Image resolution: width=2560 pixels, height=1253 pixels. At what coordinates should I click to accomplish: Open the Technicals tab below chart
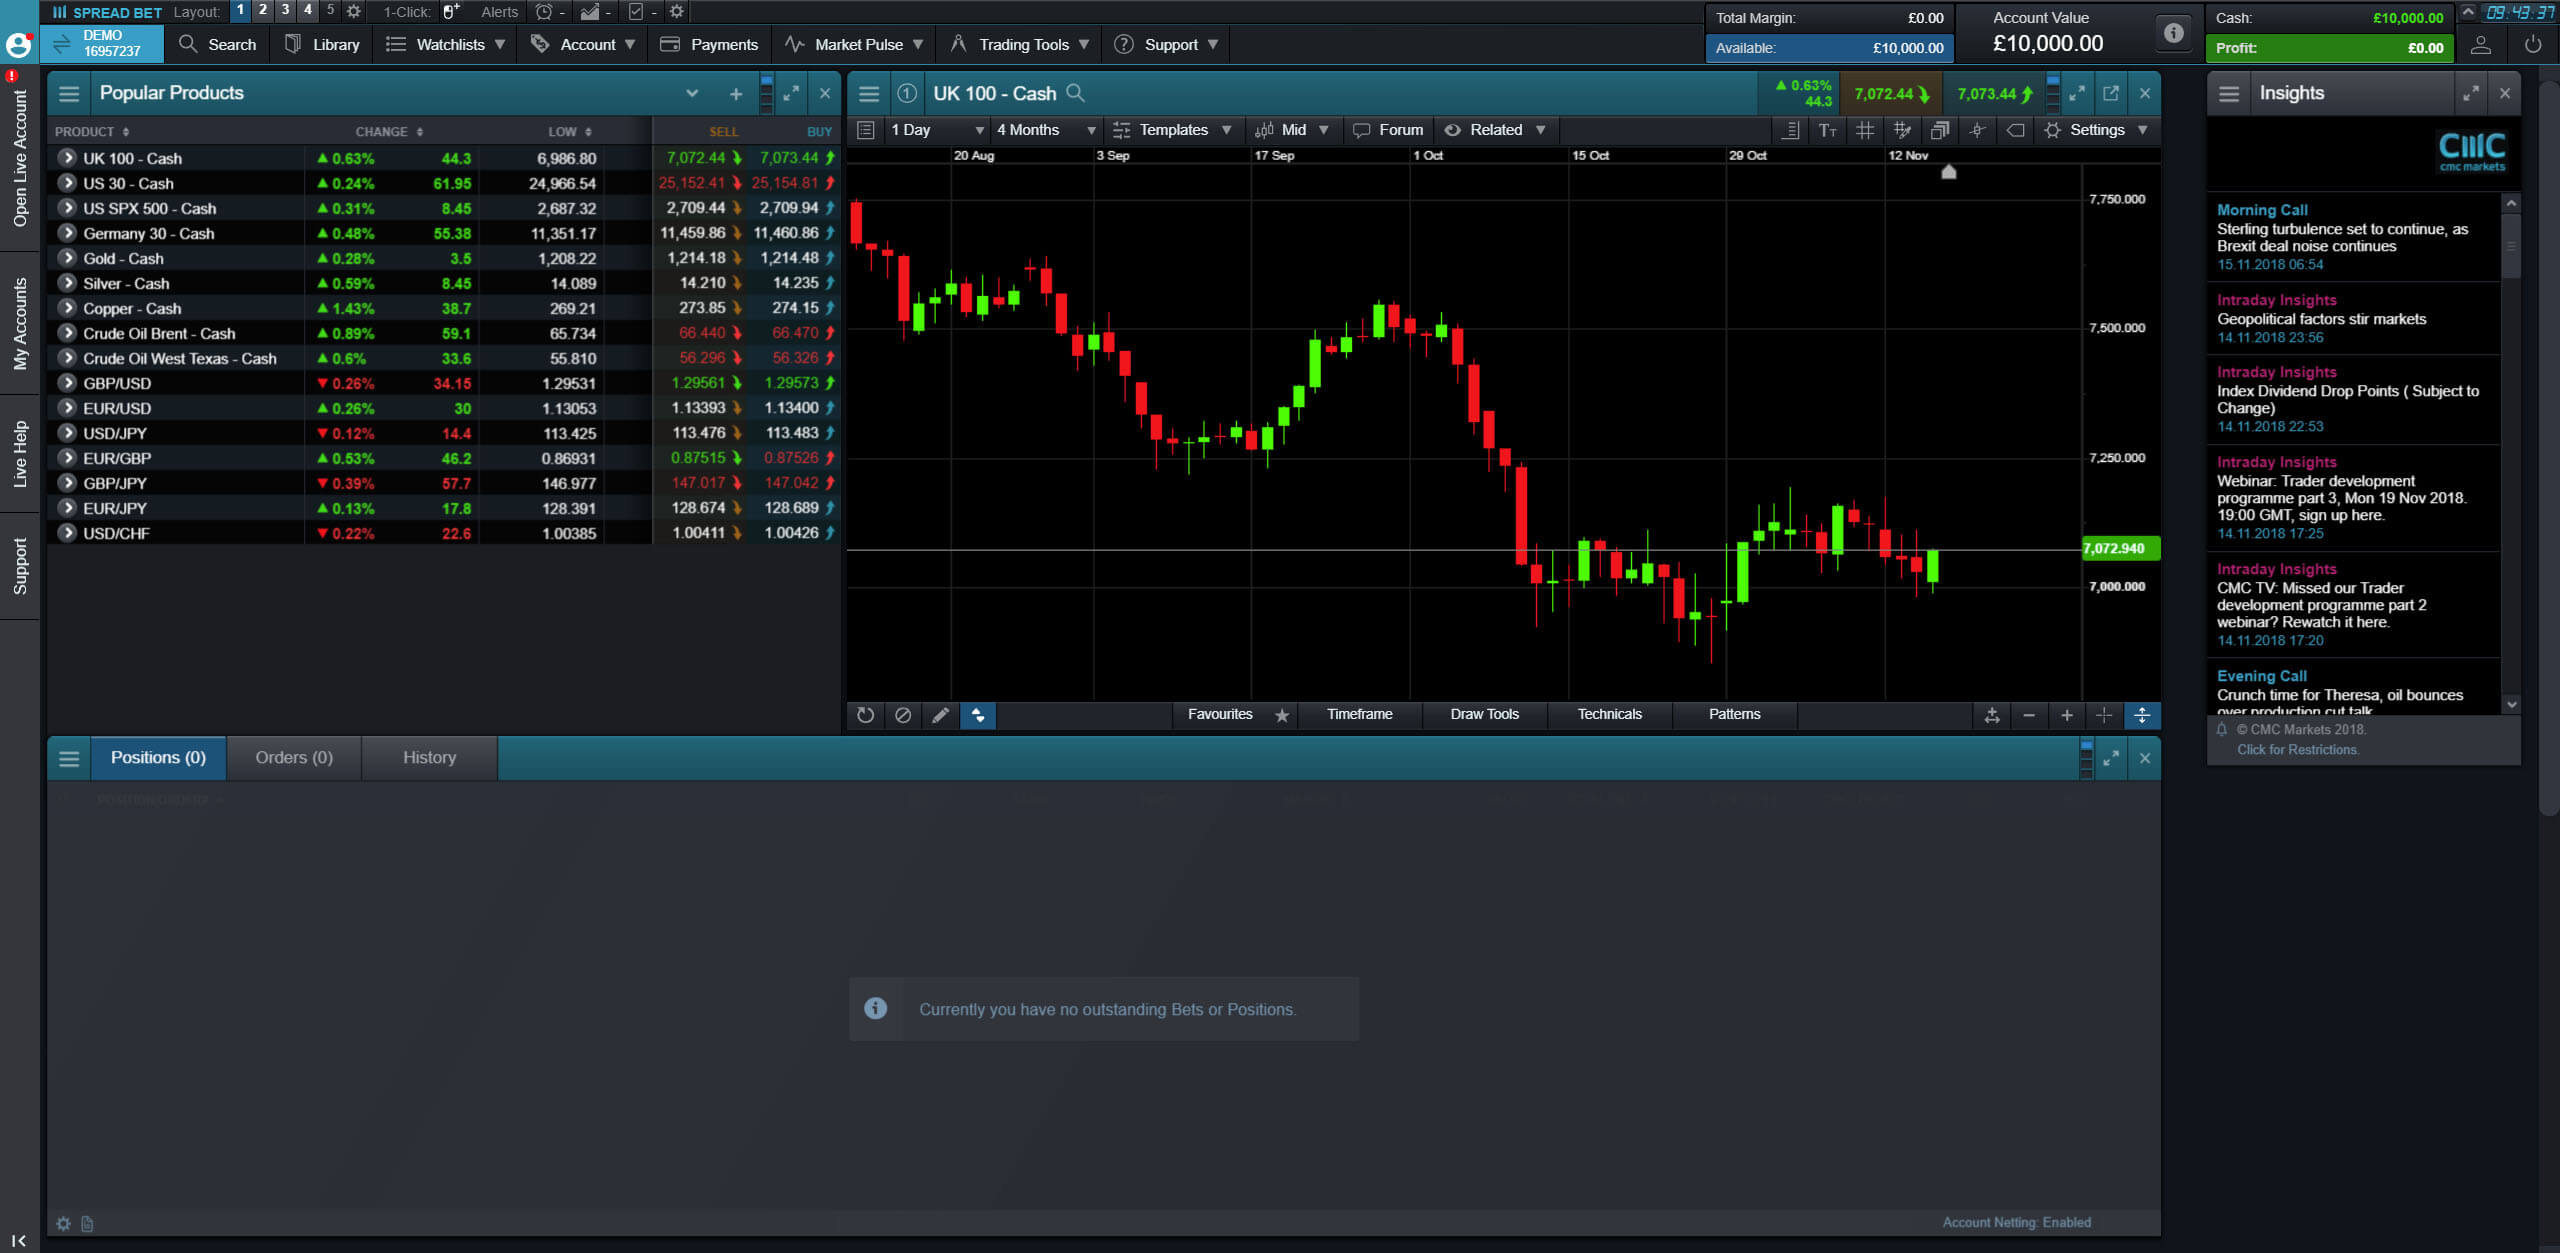tap(1609, 715)
